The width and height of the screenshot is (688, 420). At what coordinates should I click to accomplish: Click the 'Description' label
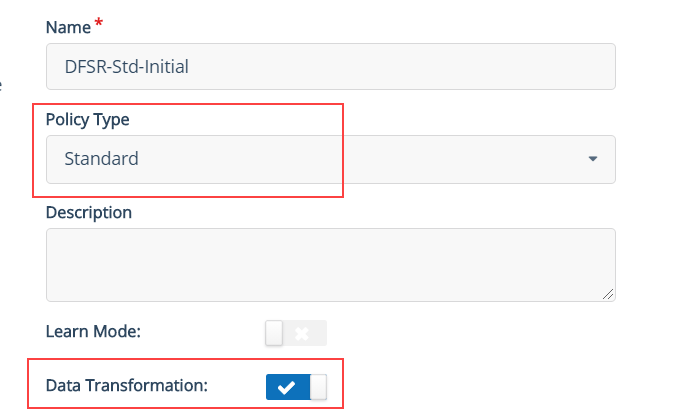click(89, 212)
